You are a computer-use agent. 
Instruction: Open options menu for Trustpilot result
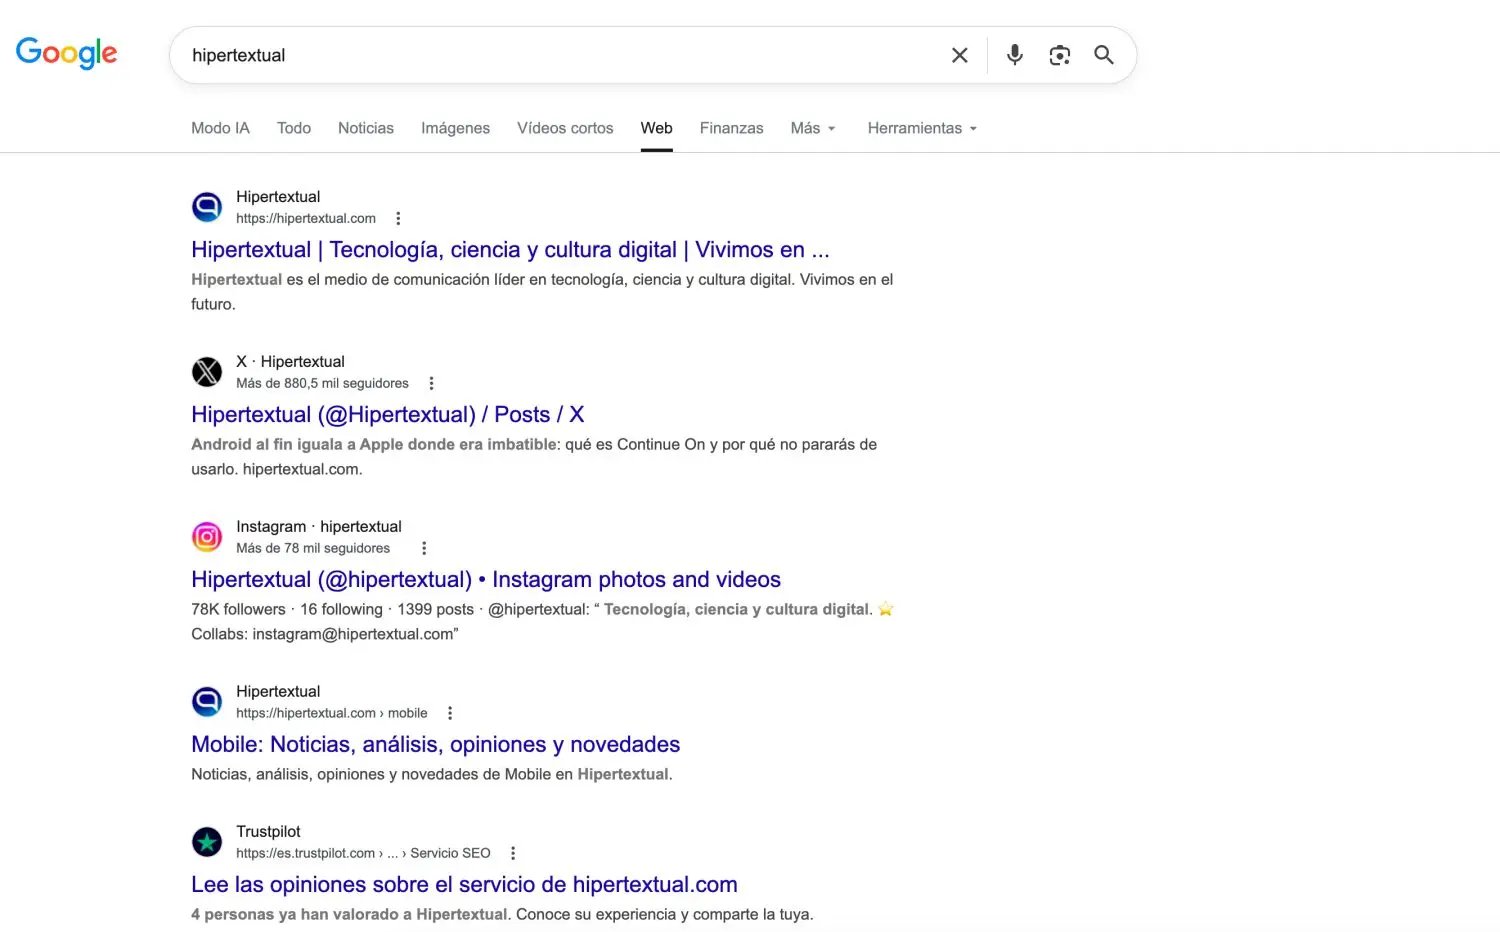513,853
